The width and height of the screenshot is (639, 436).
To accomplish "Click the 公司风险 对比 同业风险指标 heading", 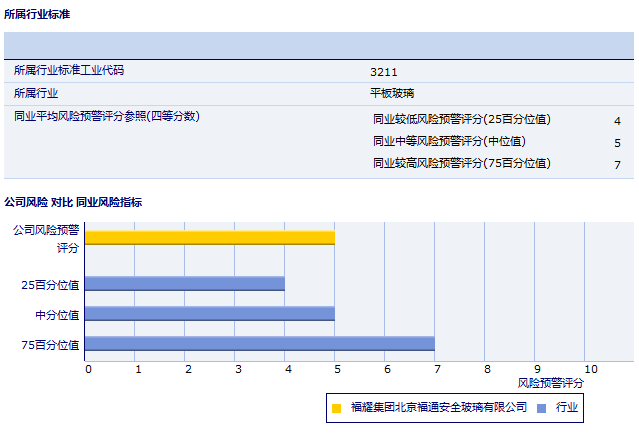I will 73,202.
